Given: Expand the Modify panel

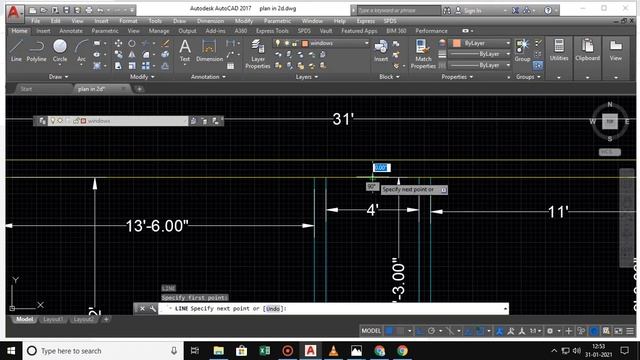Looking at the screenshot, I should point(142,77).
